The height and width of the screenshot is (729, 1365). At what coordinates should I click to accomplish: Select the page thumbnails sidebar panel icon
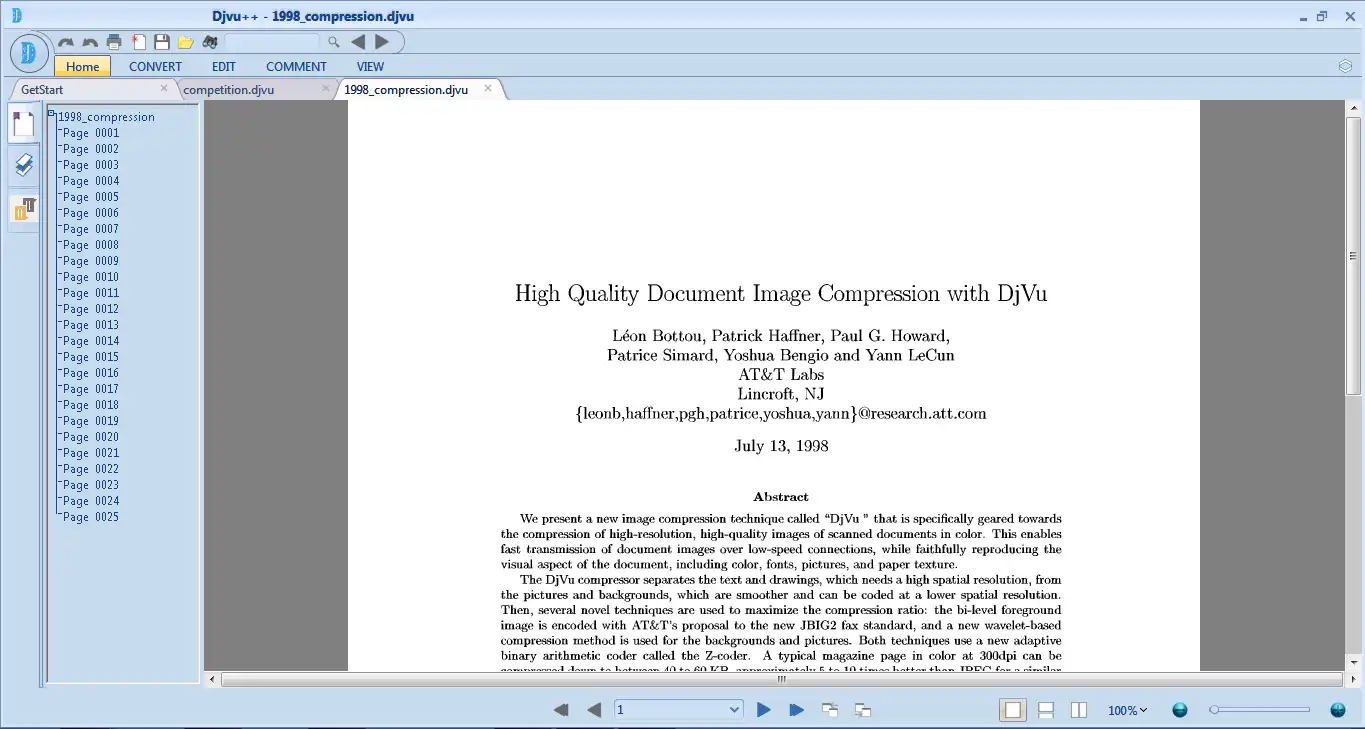(24, 124)
